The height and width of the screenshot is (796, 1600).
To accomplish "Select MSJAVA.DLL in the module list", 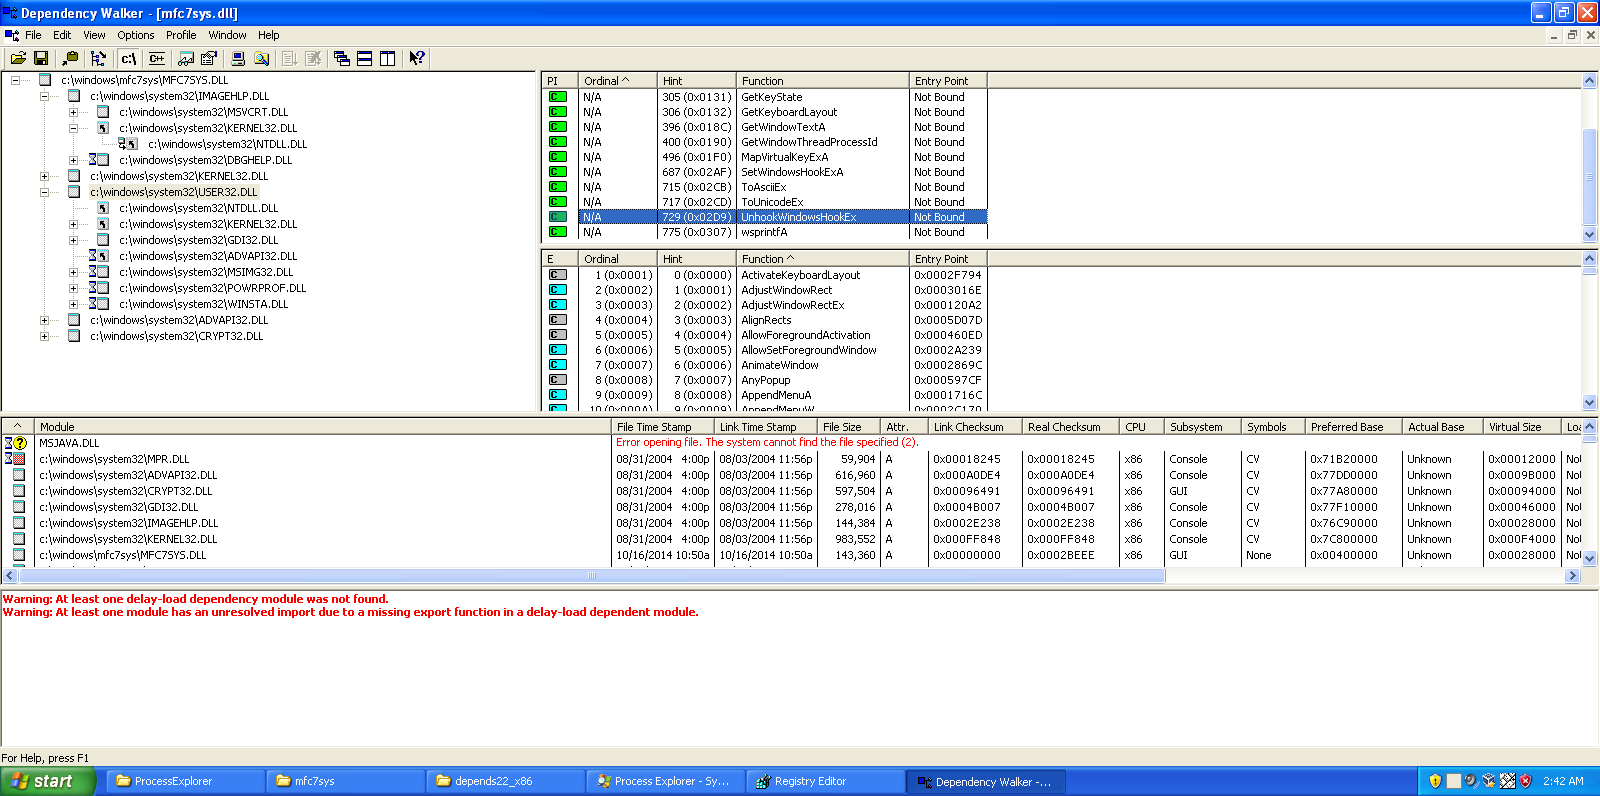I will coord(69,443).
